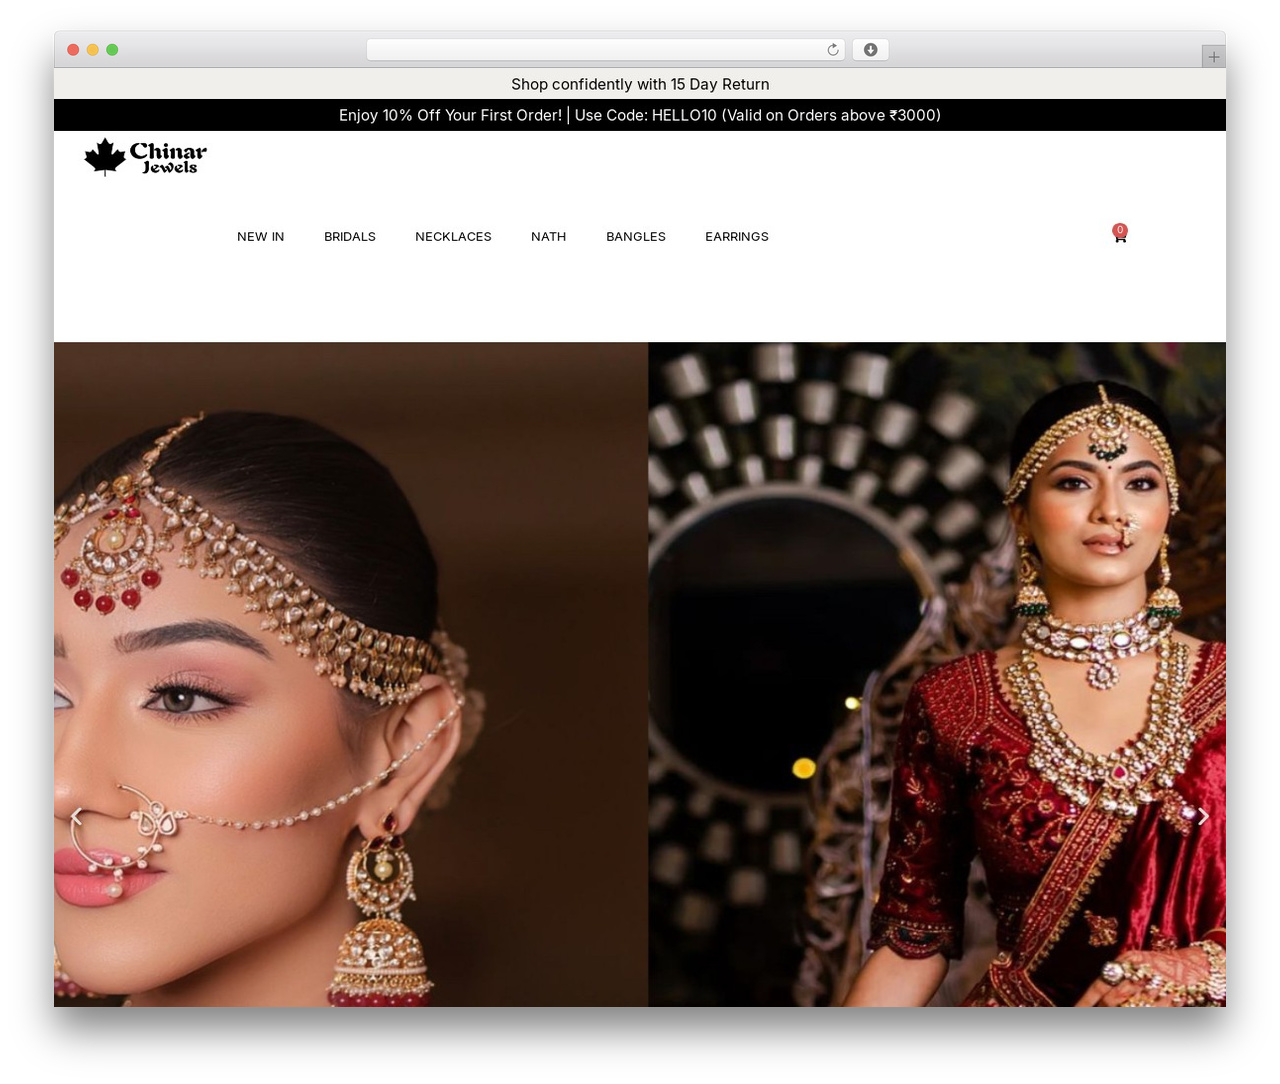Focus the browser address bar
Image resolution: width=1280 pixels, height=1084 pixels.
pos(606,50)
